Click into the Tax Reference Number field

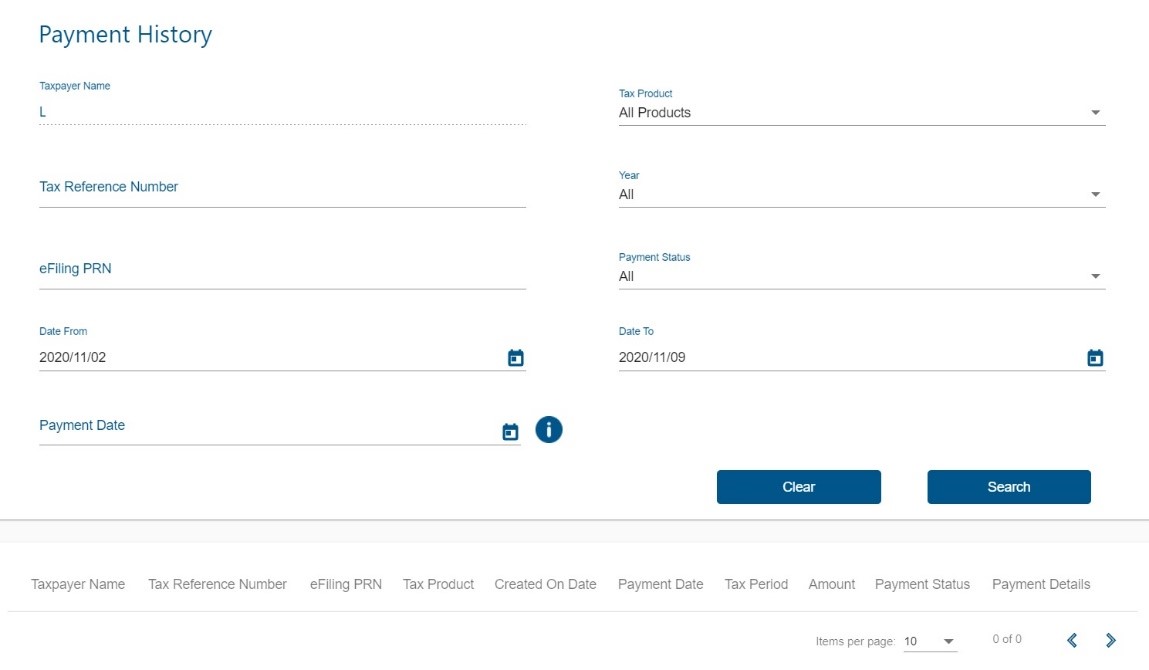pyautogui.click(x=282, y=188)
